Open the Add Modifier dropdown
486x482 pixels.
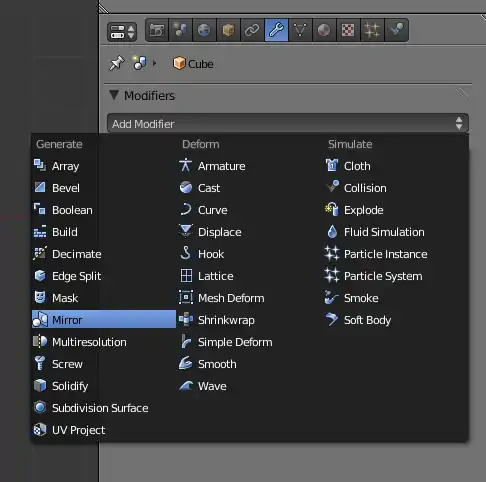(x=288, y=124)
